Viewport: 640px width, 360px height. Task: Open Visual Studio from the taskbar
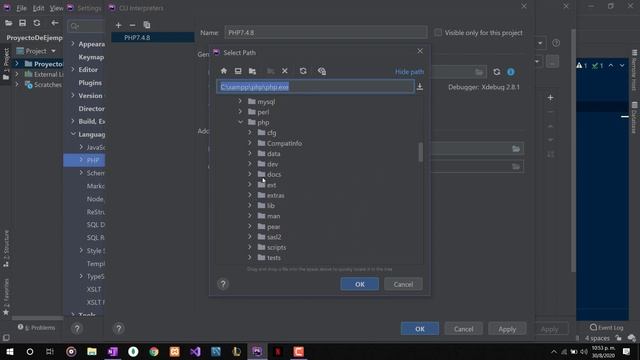pos(195,351)
